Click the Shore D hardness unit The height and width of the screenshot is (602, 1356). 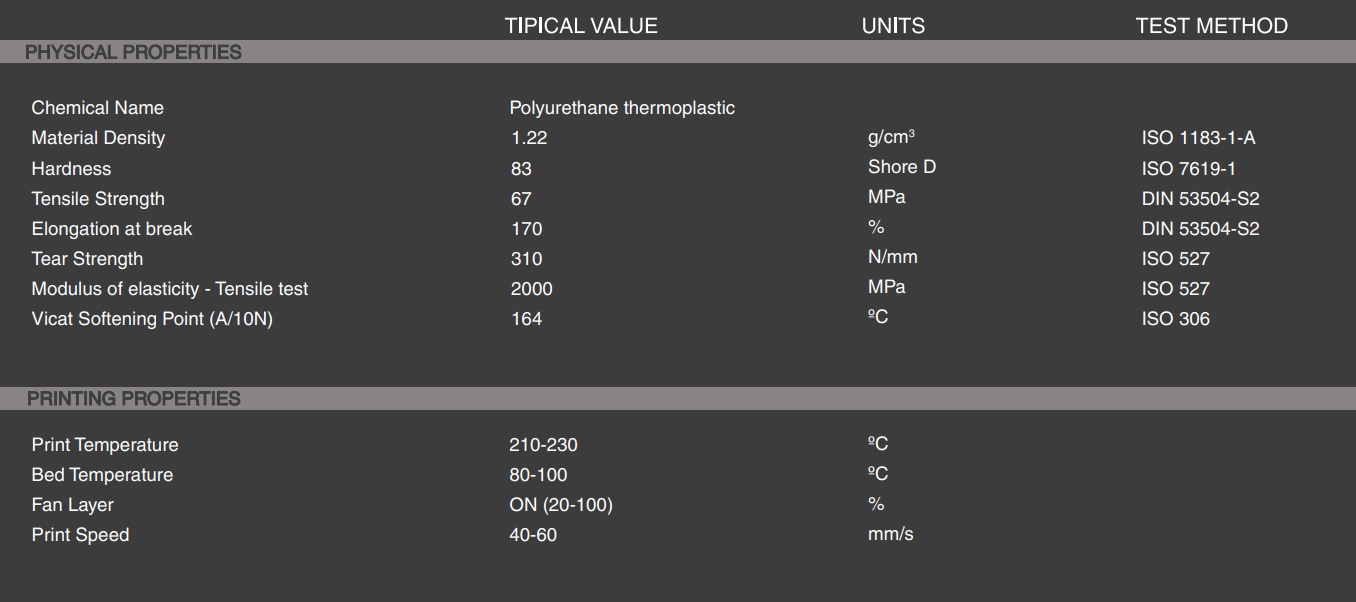point(902,167)
